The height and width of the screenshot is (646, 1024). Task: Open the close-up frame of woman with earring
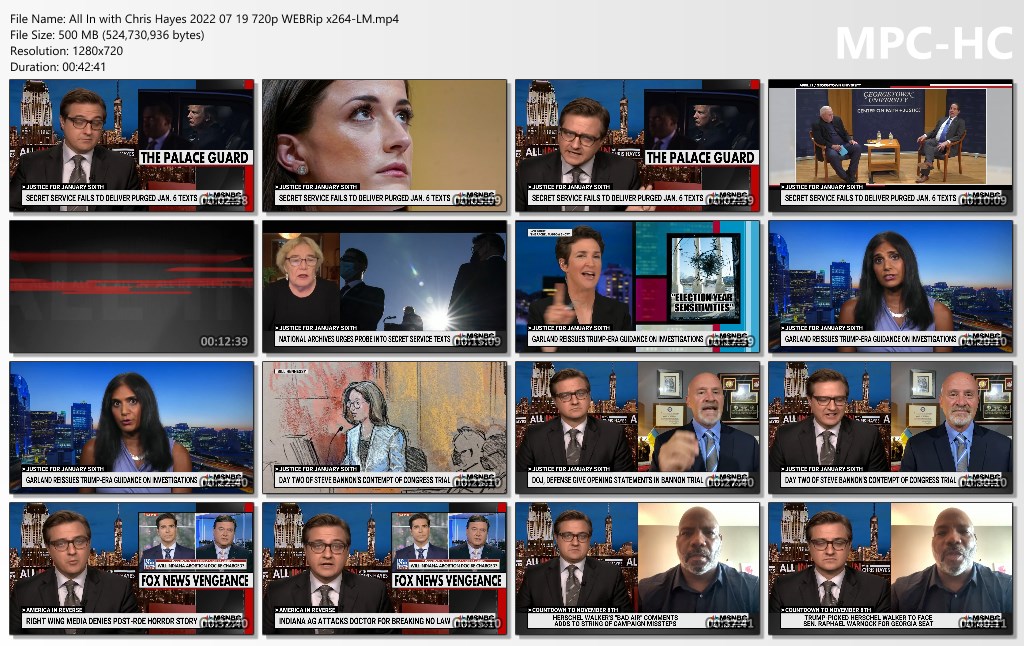[385, 146]
